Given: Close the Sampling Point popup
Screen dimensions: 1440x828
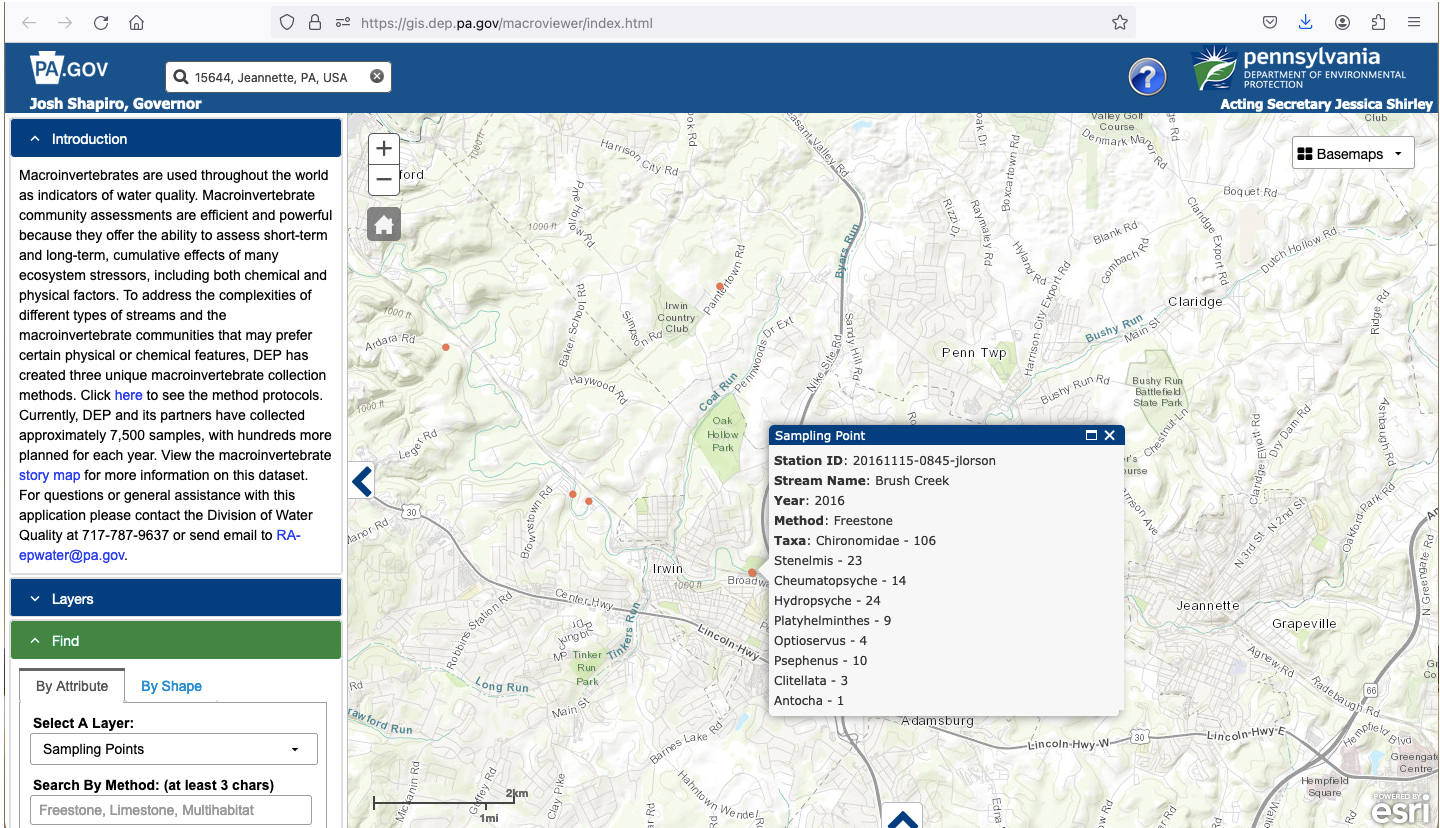Looking at the screenshot, I should 1110,435.
